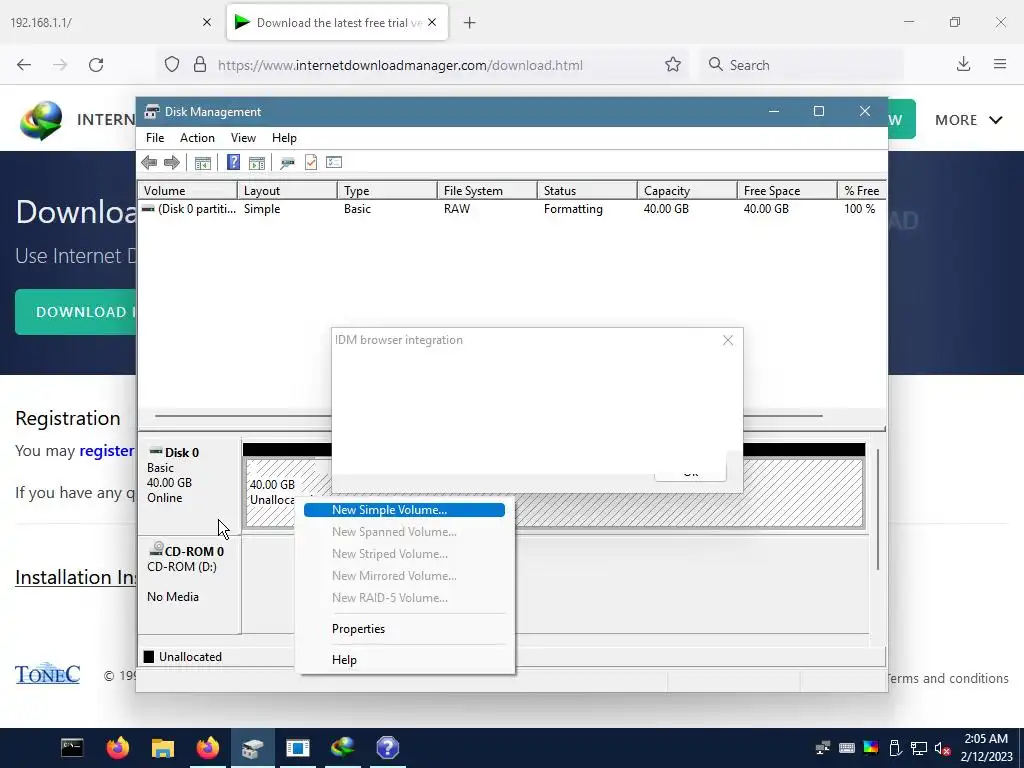
Task: Sort by the Volume column header
Action: [x=187, y=191]
